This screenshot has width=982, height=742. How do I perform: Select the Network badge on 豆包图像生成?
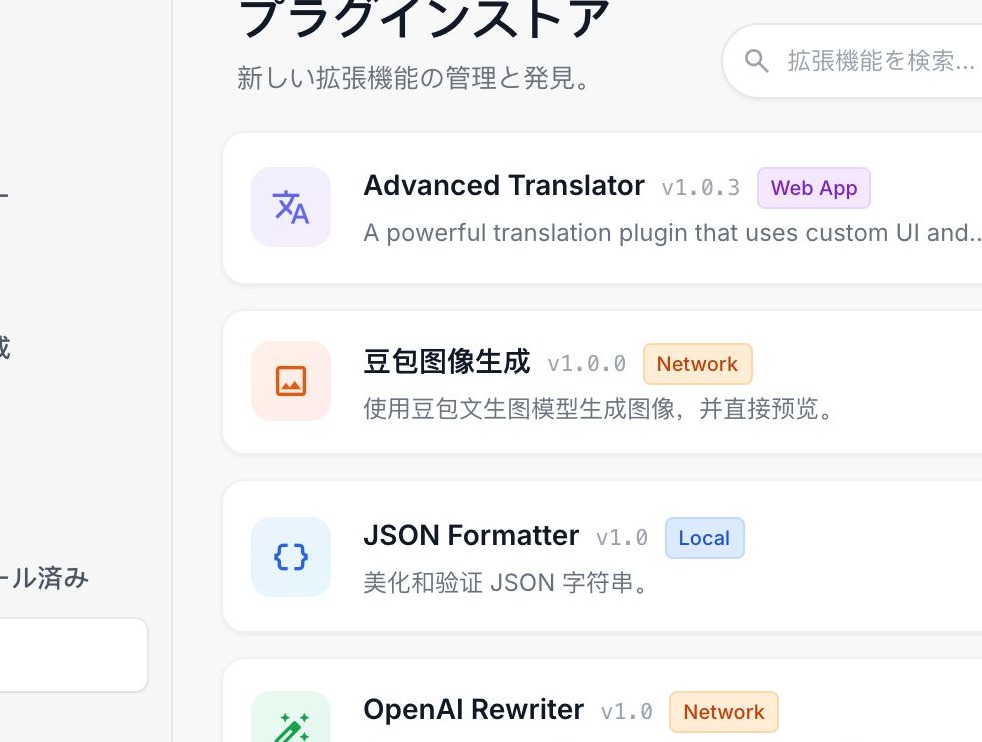(x=697, y=364)
